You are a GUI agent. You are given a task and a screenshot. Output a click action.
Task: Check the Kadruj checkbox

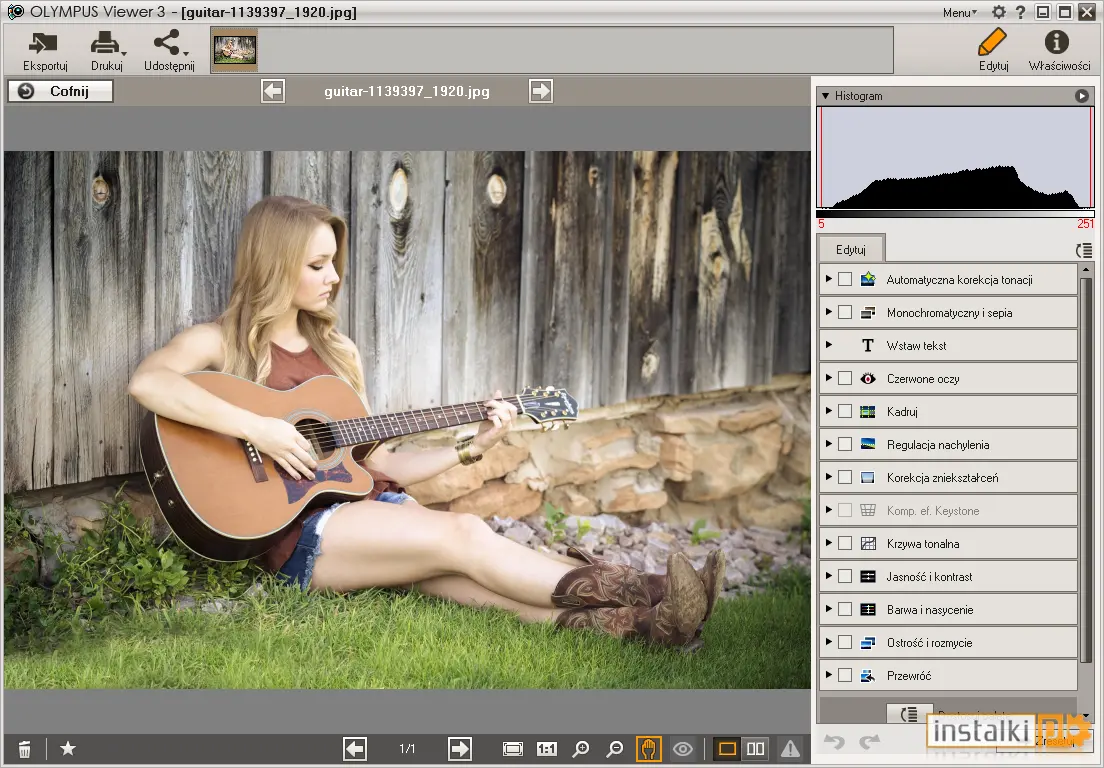click(845, 412)
